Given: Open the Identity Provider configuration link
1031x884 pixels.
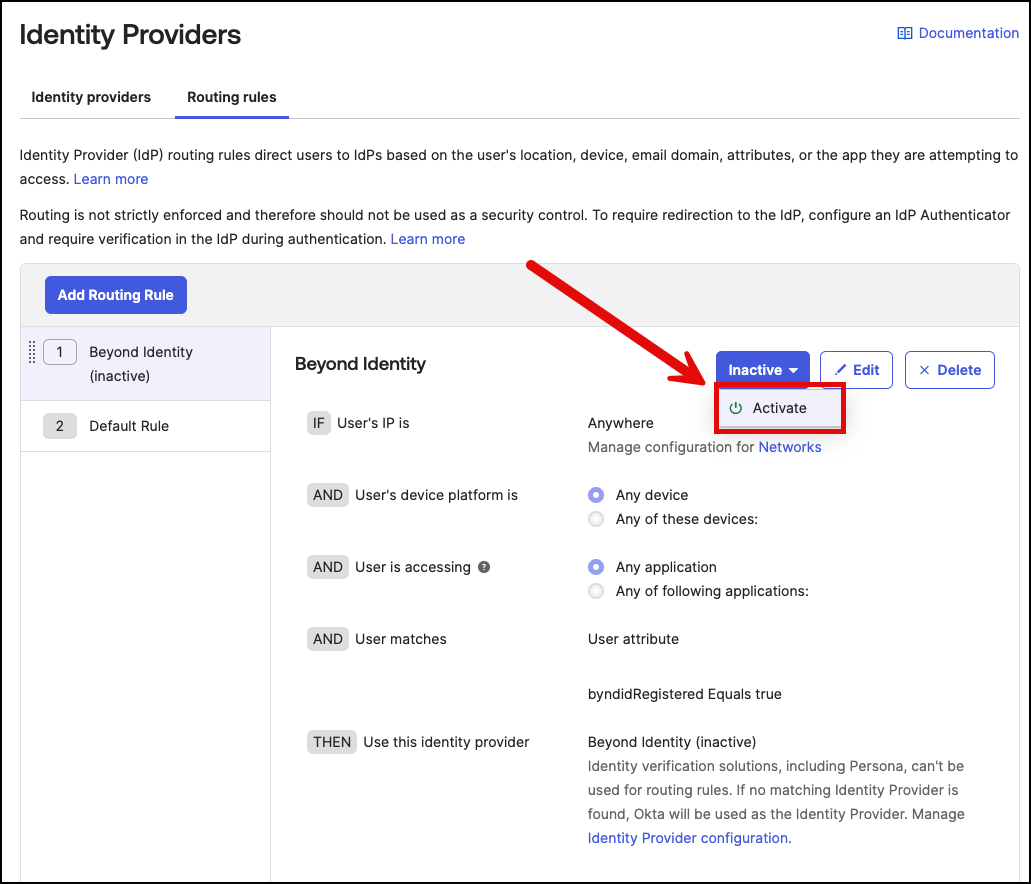Looking at the screenshot, I should pos(688,838).
